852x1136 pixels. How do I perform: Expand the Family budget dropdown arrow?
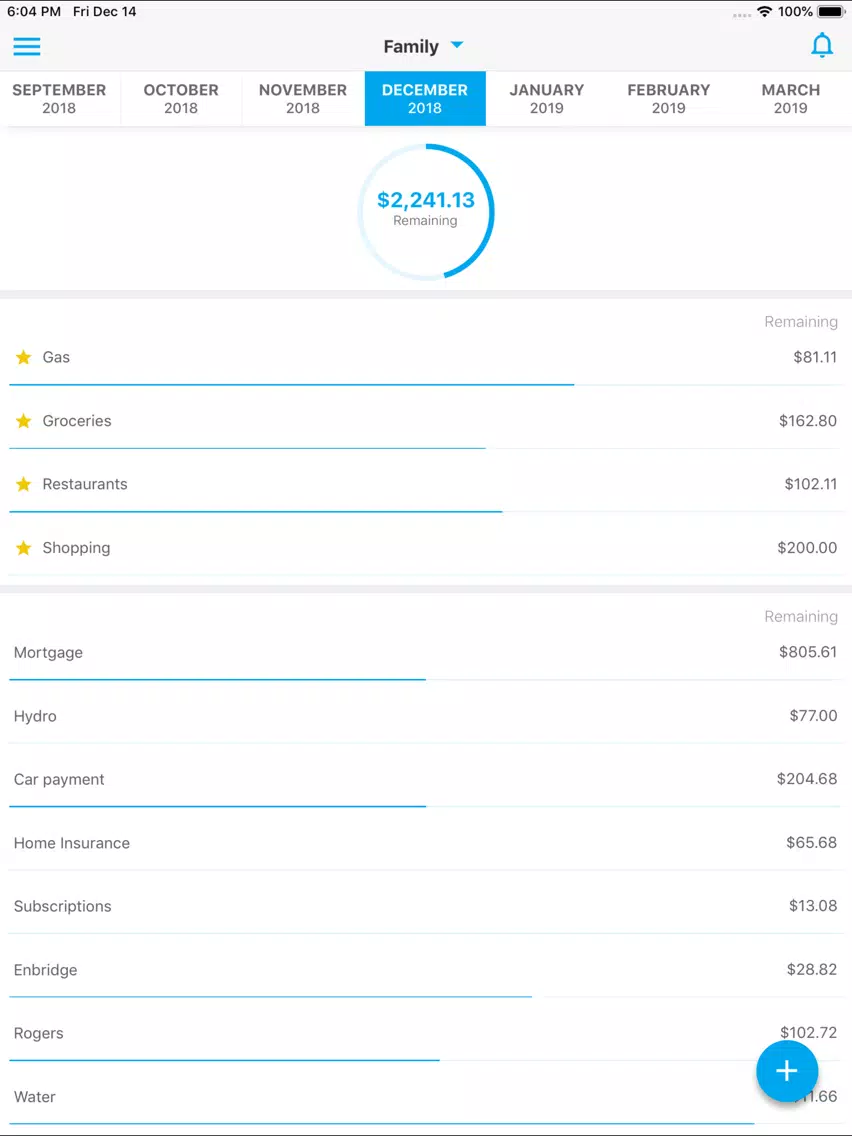[457, 46]
